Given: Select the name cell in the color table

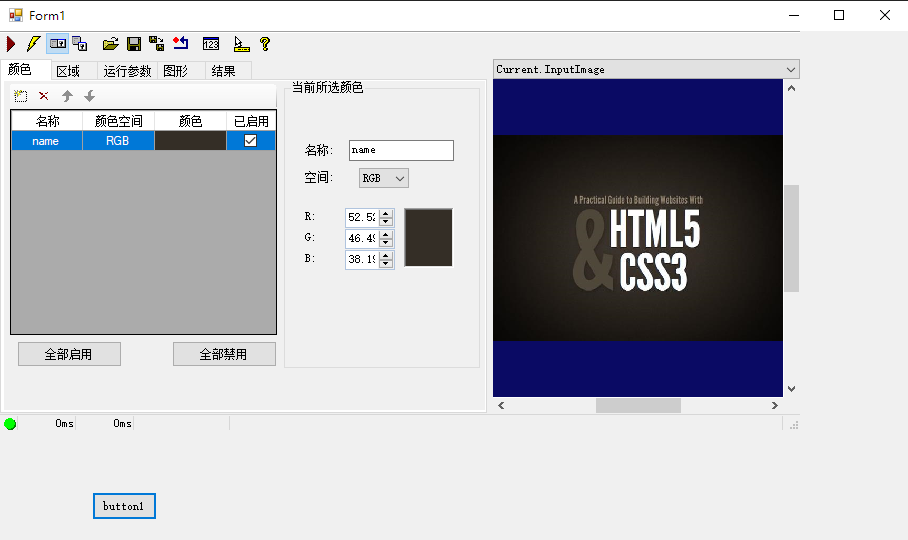Looking at the screenshot, I should tap(46, 141).
